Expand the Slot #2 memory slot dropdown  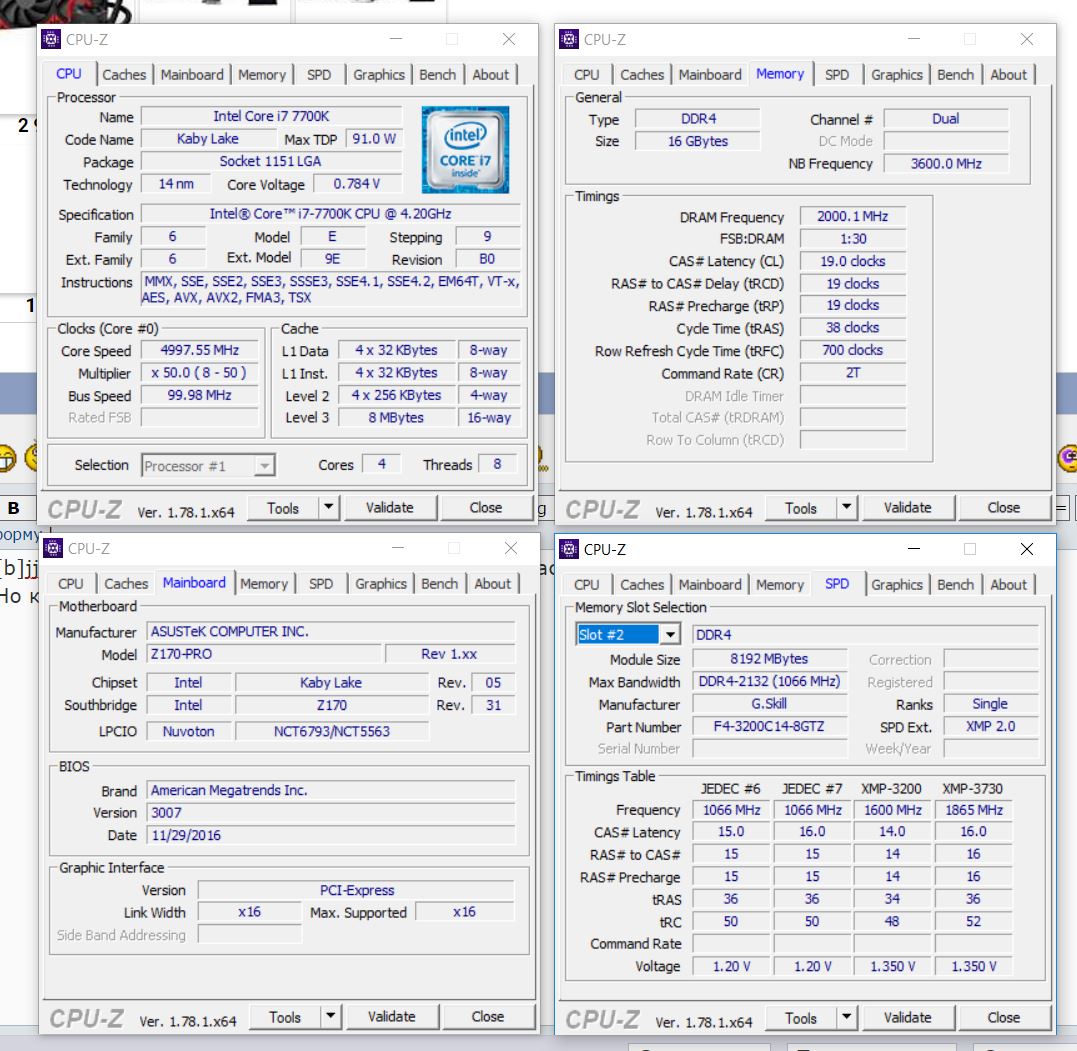pos(670,634)
